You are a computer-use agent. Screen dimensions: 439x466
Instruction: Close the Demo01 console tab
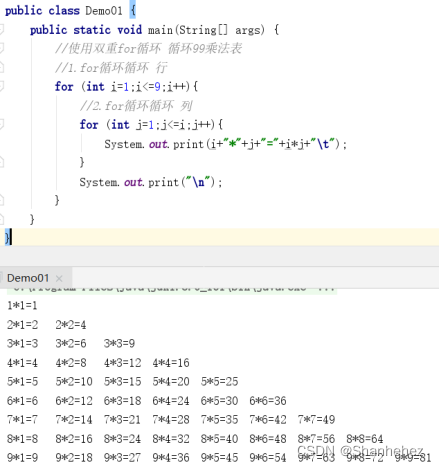(x=59, y=278)
